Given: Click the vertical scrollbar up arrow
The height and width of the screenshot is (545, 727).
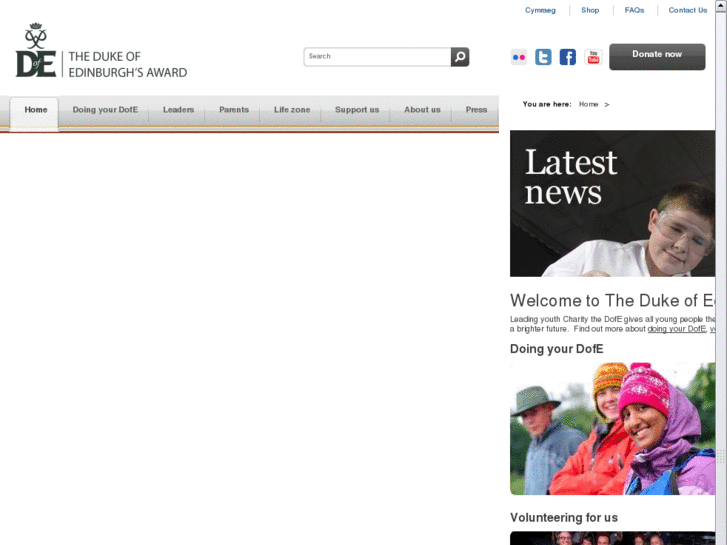Looking at the screenshot, I should pos(721,5).
